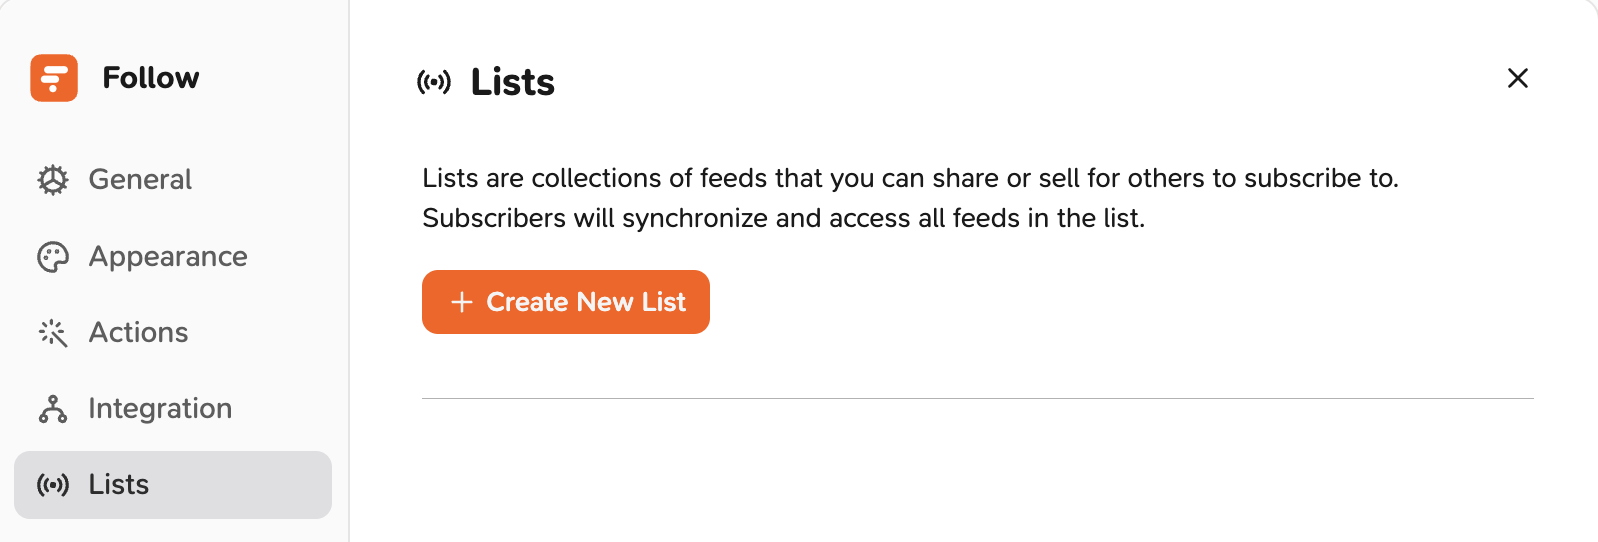Click the Follow app name text

(151, 78)
